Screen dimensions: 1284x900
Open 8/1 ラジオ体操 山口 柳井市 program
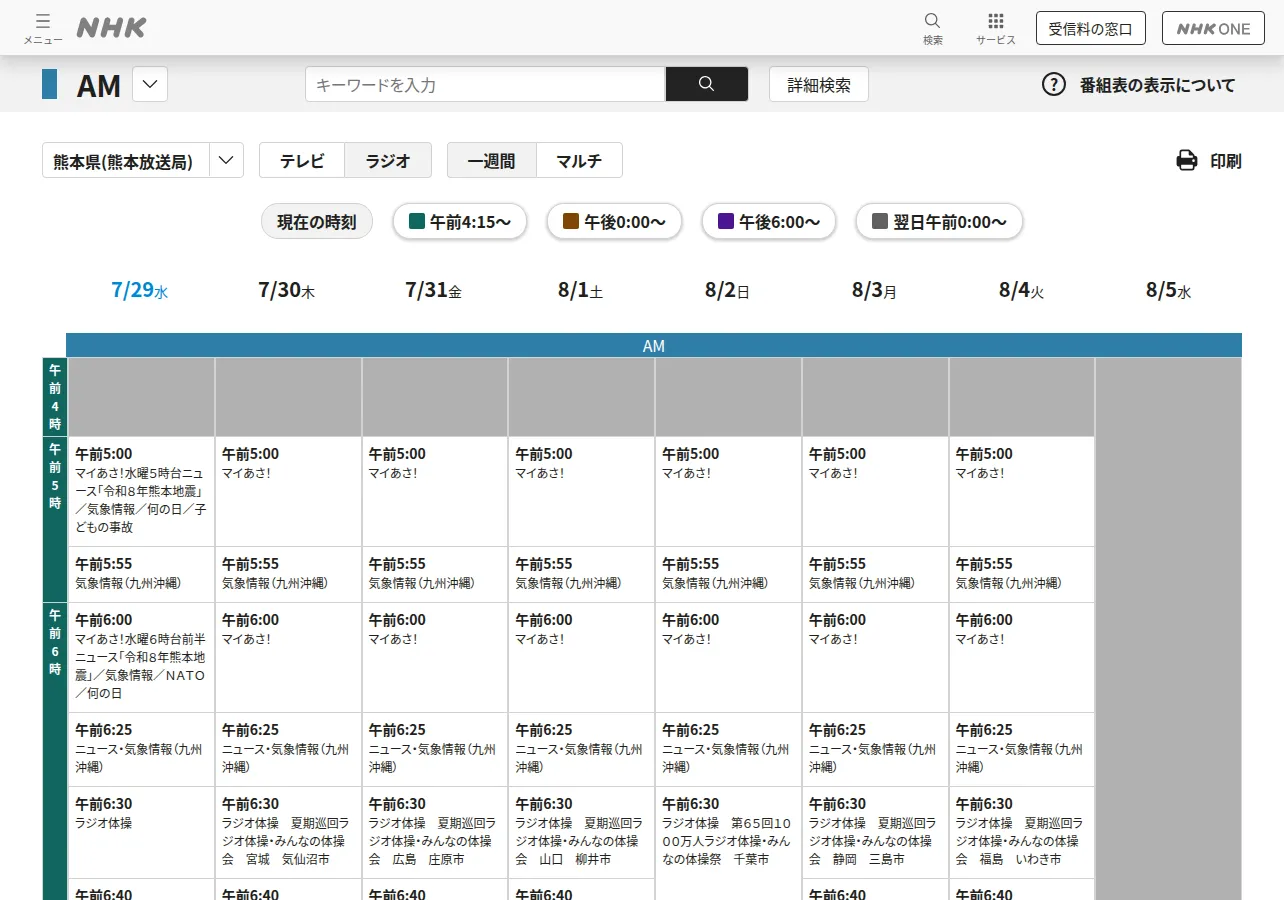pyautogui.click(x=582, y=832)
